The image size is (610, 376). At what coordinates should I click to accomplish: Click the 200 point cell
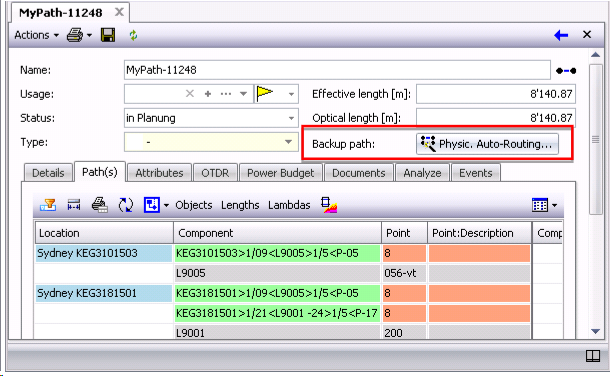click(404, 332)
